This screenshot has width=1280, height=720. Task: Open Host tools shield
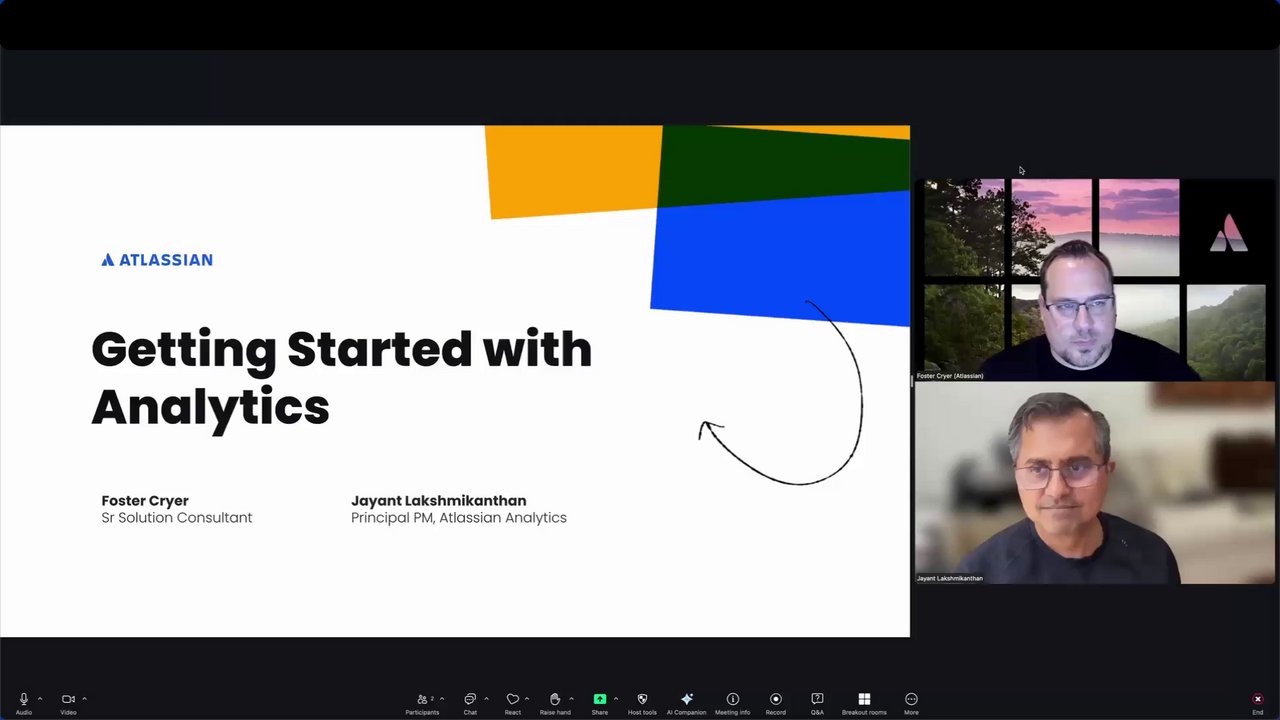click(x=642, y=703)
